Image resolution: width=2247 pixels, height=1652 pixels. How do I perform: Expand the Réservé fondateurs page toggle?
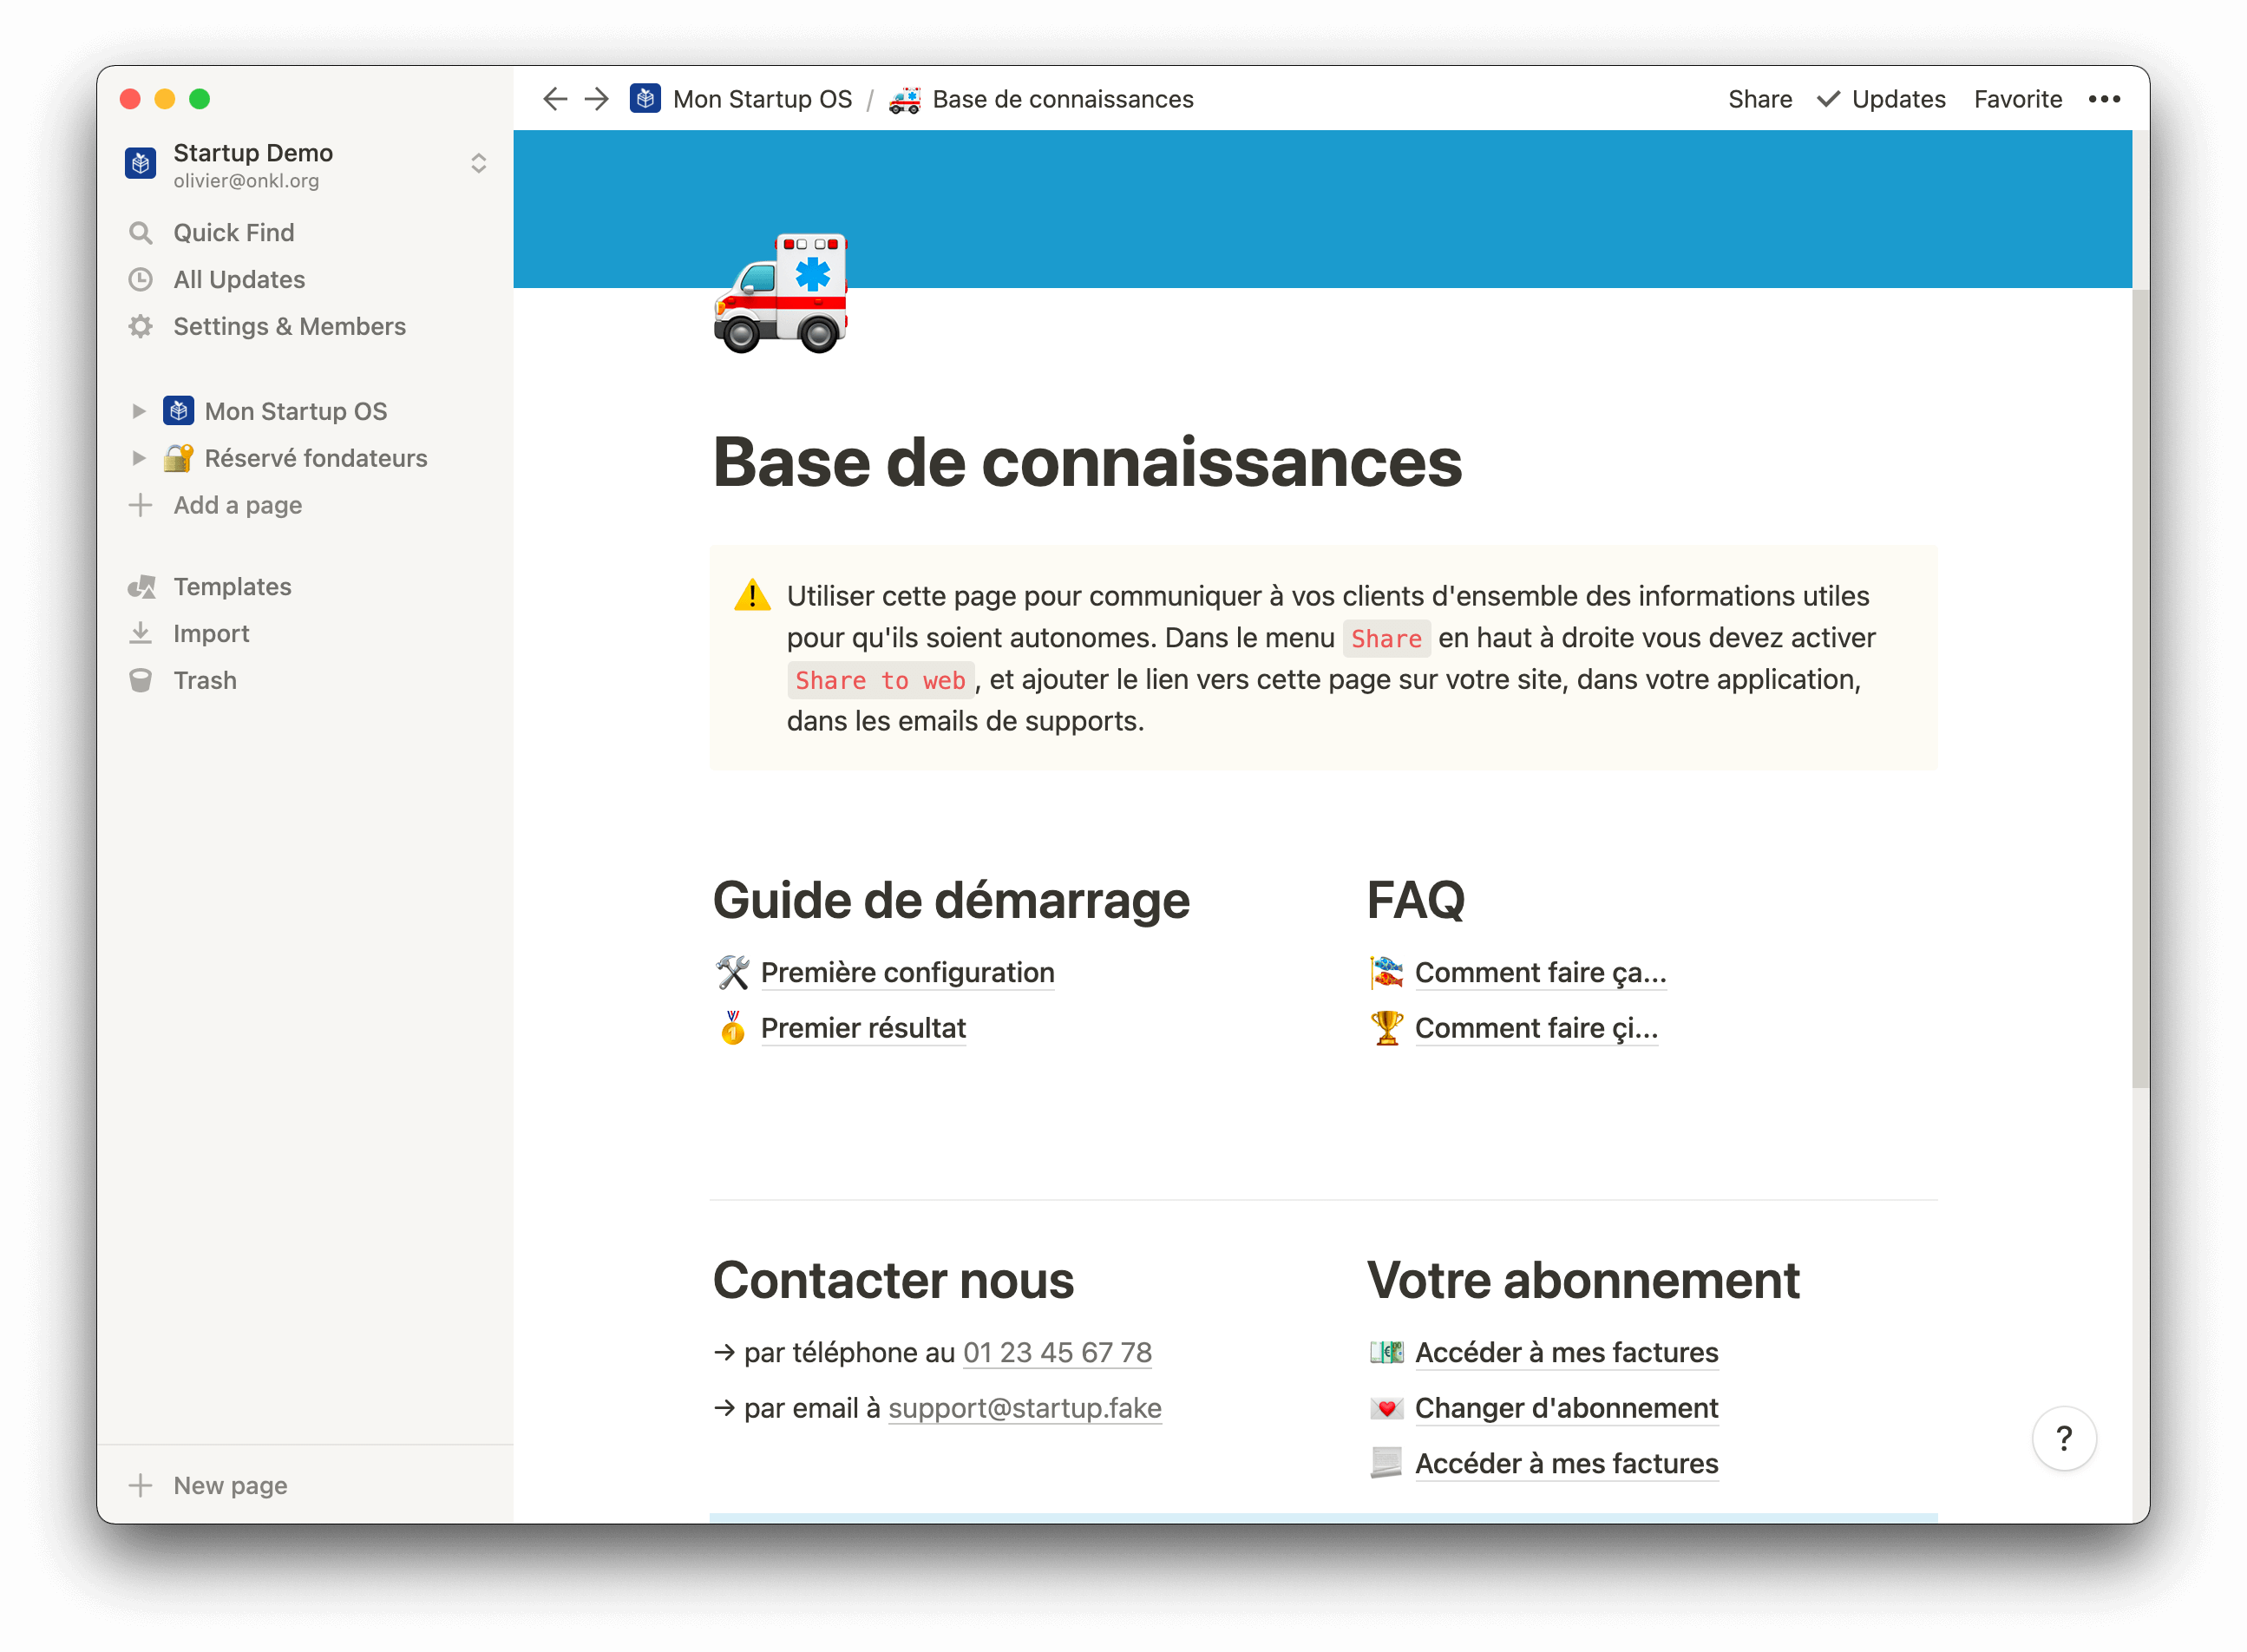point(139,458)
